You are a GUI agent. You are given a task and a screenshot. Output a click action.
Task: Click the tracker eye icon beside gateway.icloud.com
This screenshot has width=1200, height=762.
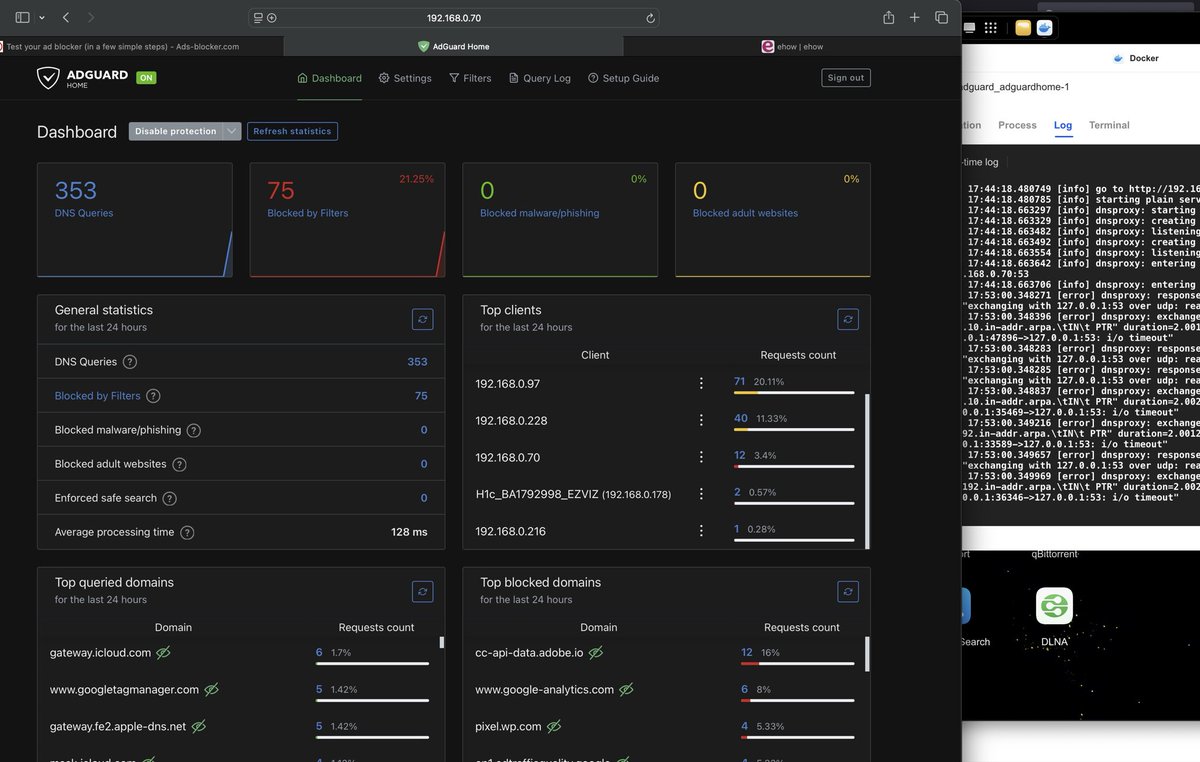[163, 653]
